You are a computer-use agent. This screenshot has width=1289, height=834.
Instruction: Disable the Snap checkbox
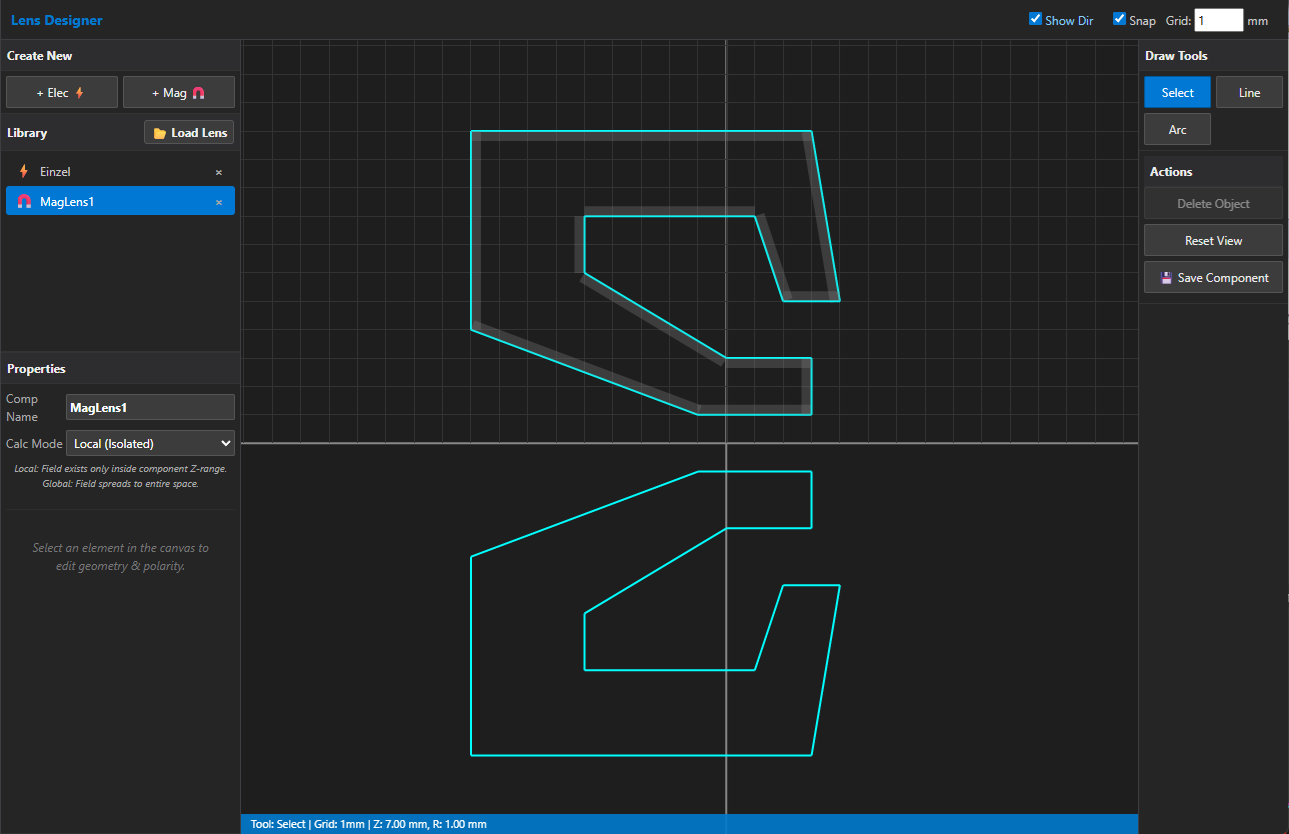1119,19
